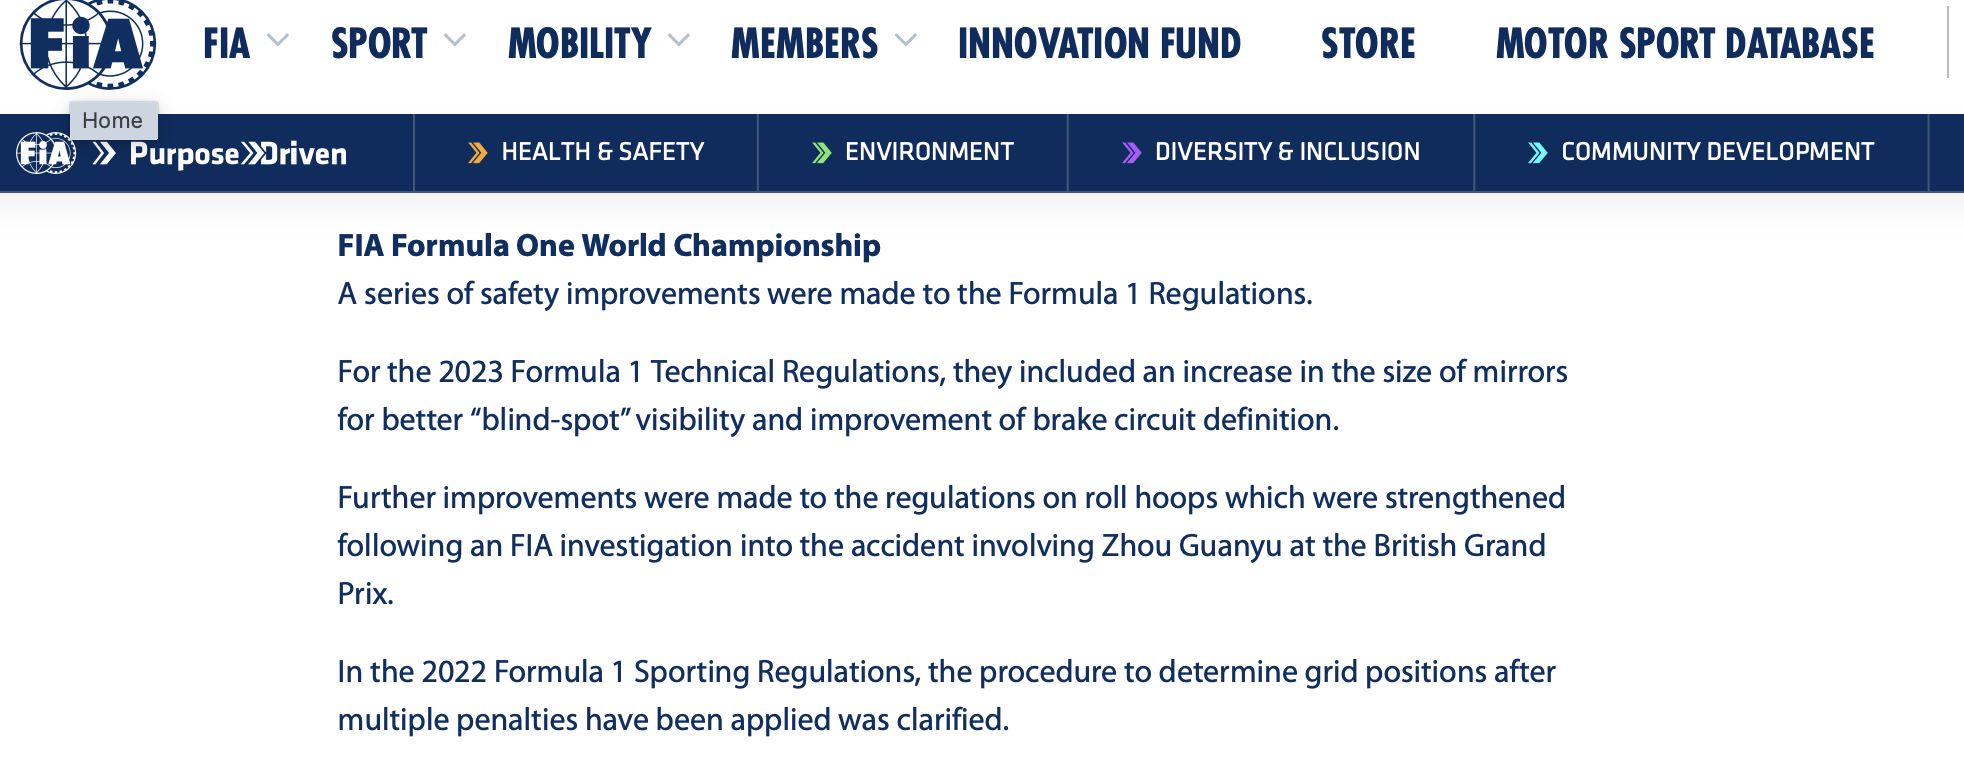Click the FIA Formula One World Championship heading
This screenshot has height=770, width=1964.
click(x=609, y=245)
